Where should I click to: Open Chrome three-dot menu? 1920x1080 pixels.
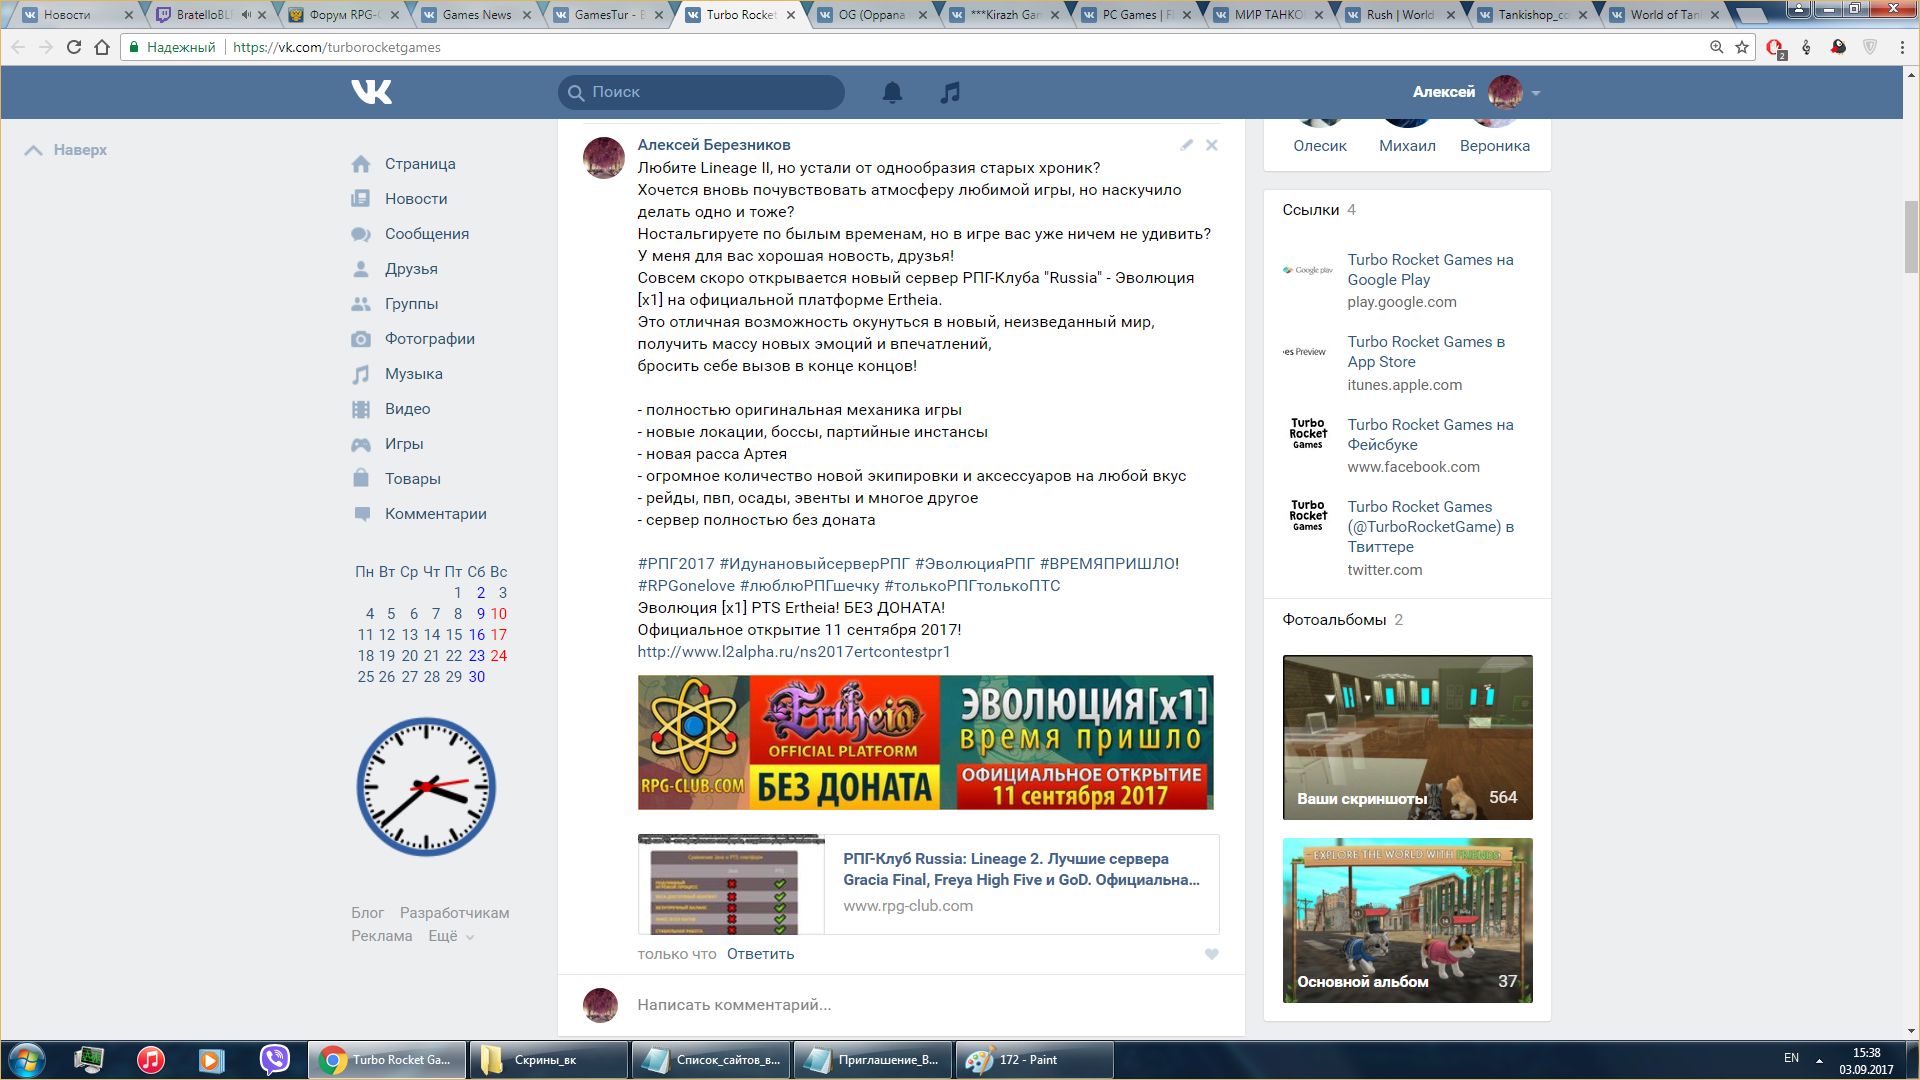click(1902, 47)
